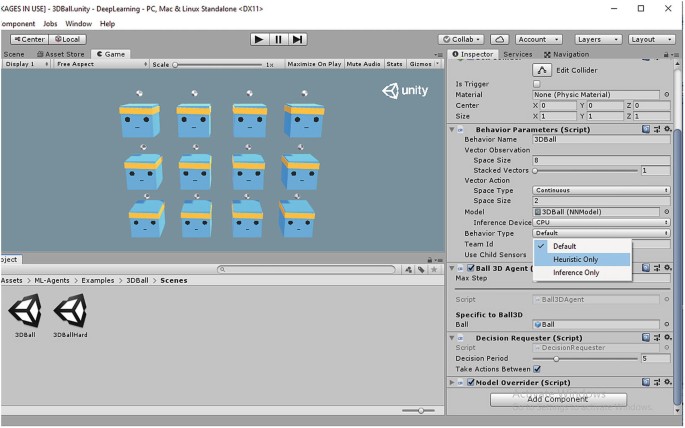Open the Account dropdown
This screenshot has height=428, width=685.
click(x=538, y=39)
